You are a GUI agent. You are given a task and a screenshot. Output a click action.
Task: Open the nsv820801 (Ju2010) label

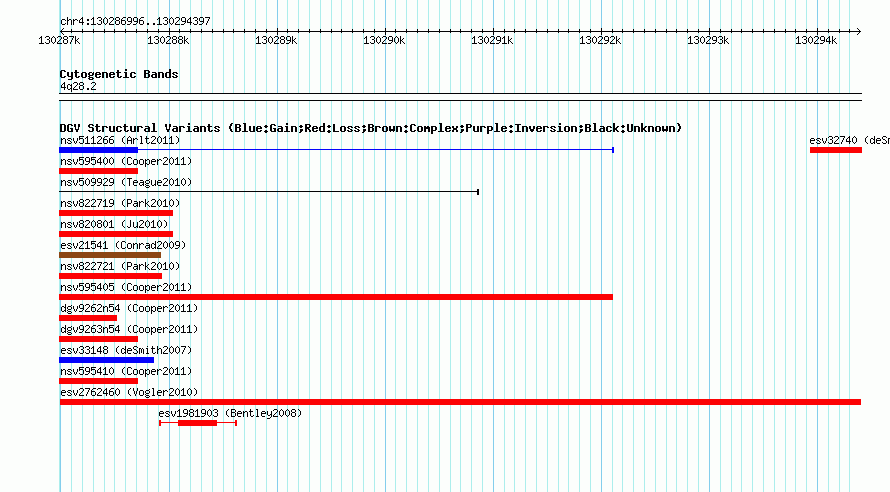(114, 224)
